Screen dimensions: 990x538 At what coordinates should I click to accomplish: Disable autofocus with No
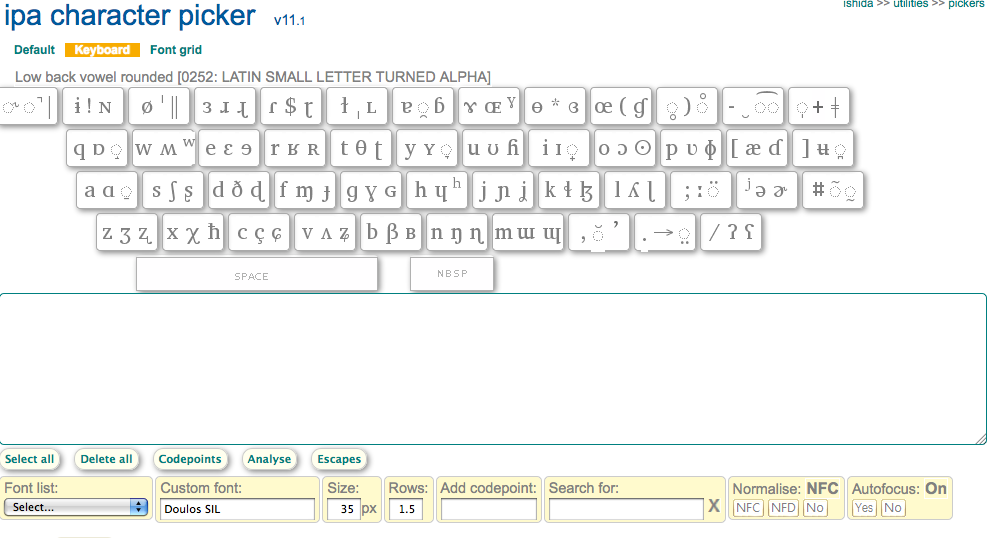click(893, 508)
